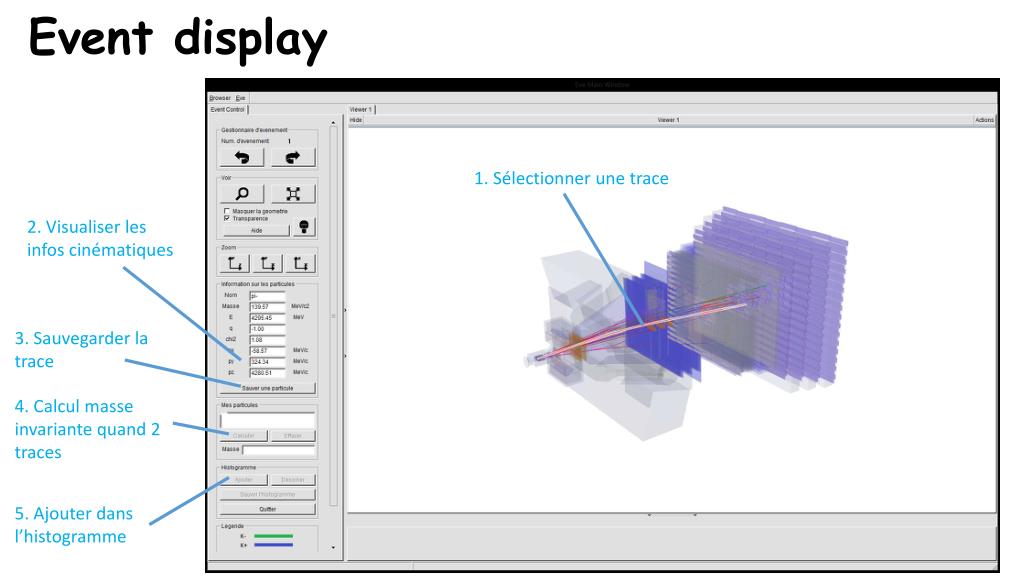
Task: Click Hide in the viewer title bar
Action: (x=356, y=120)
